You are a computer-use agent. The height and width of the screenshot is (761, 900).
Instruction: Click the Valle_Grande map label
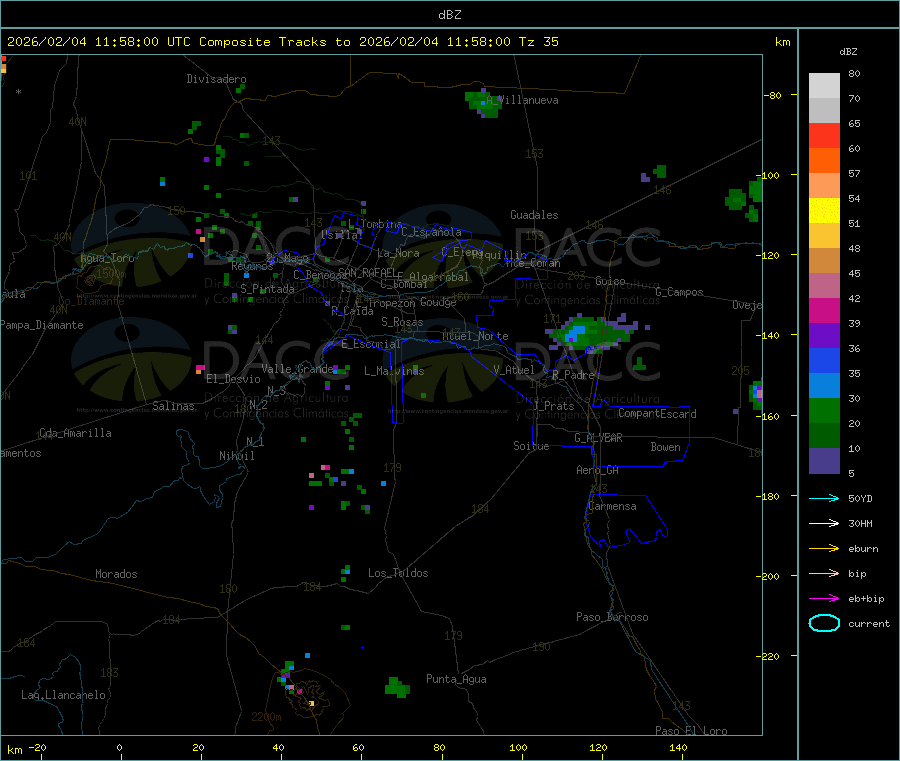pos(297,368)
